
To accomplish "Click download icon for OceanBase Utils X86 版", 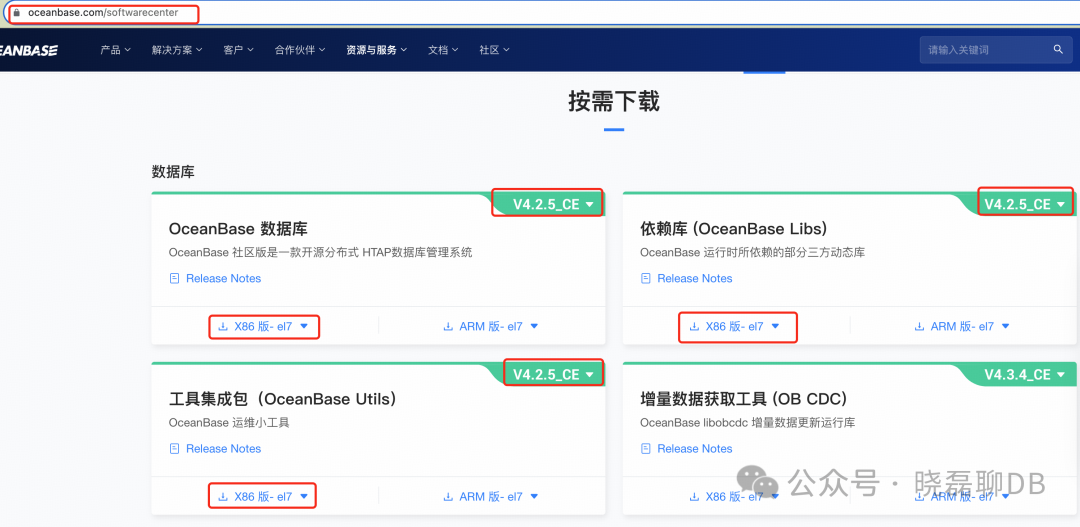I will tap(222, 496).
